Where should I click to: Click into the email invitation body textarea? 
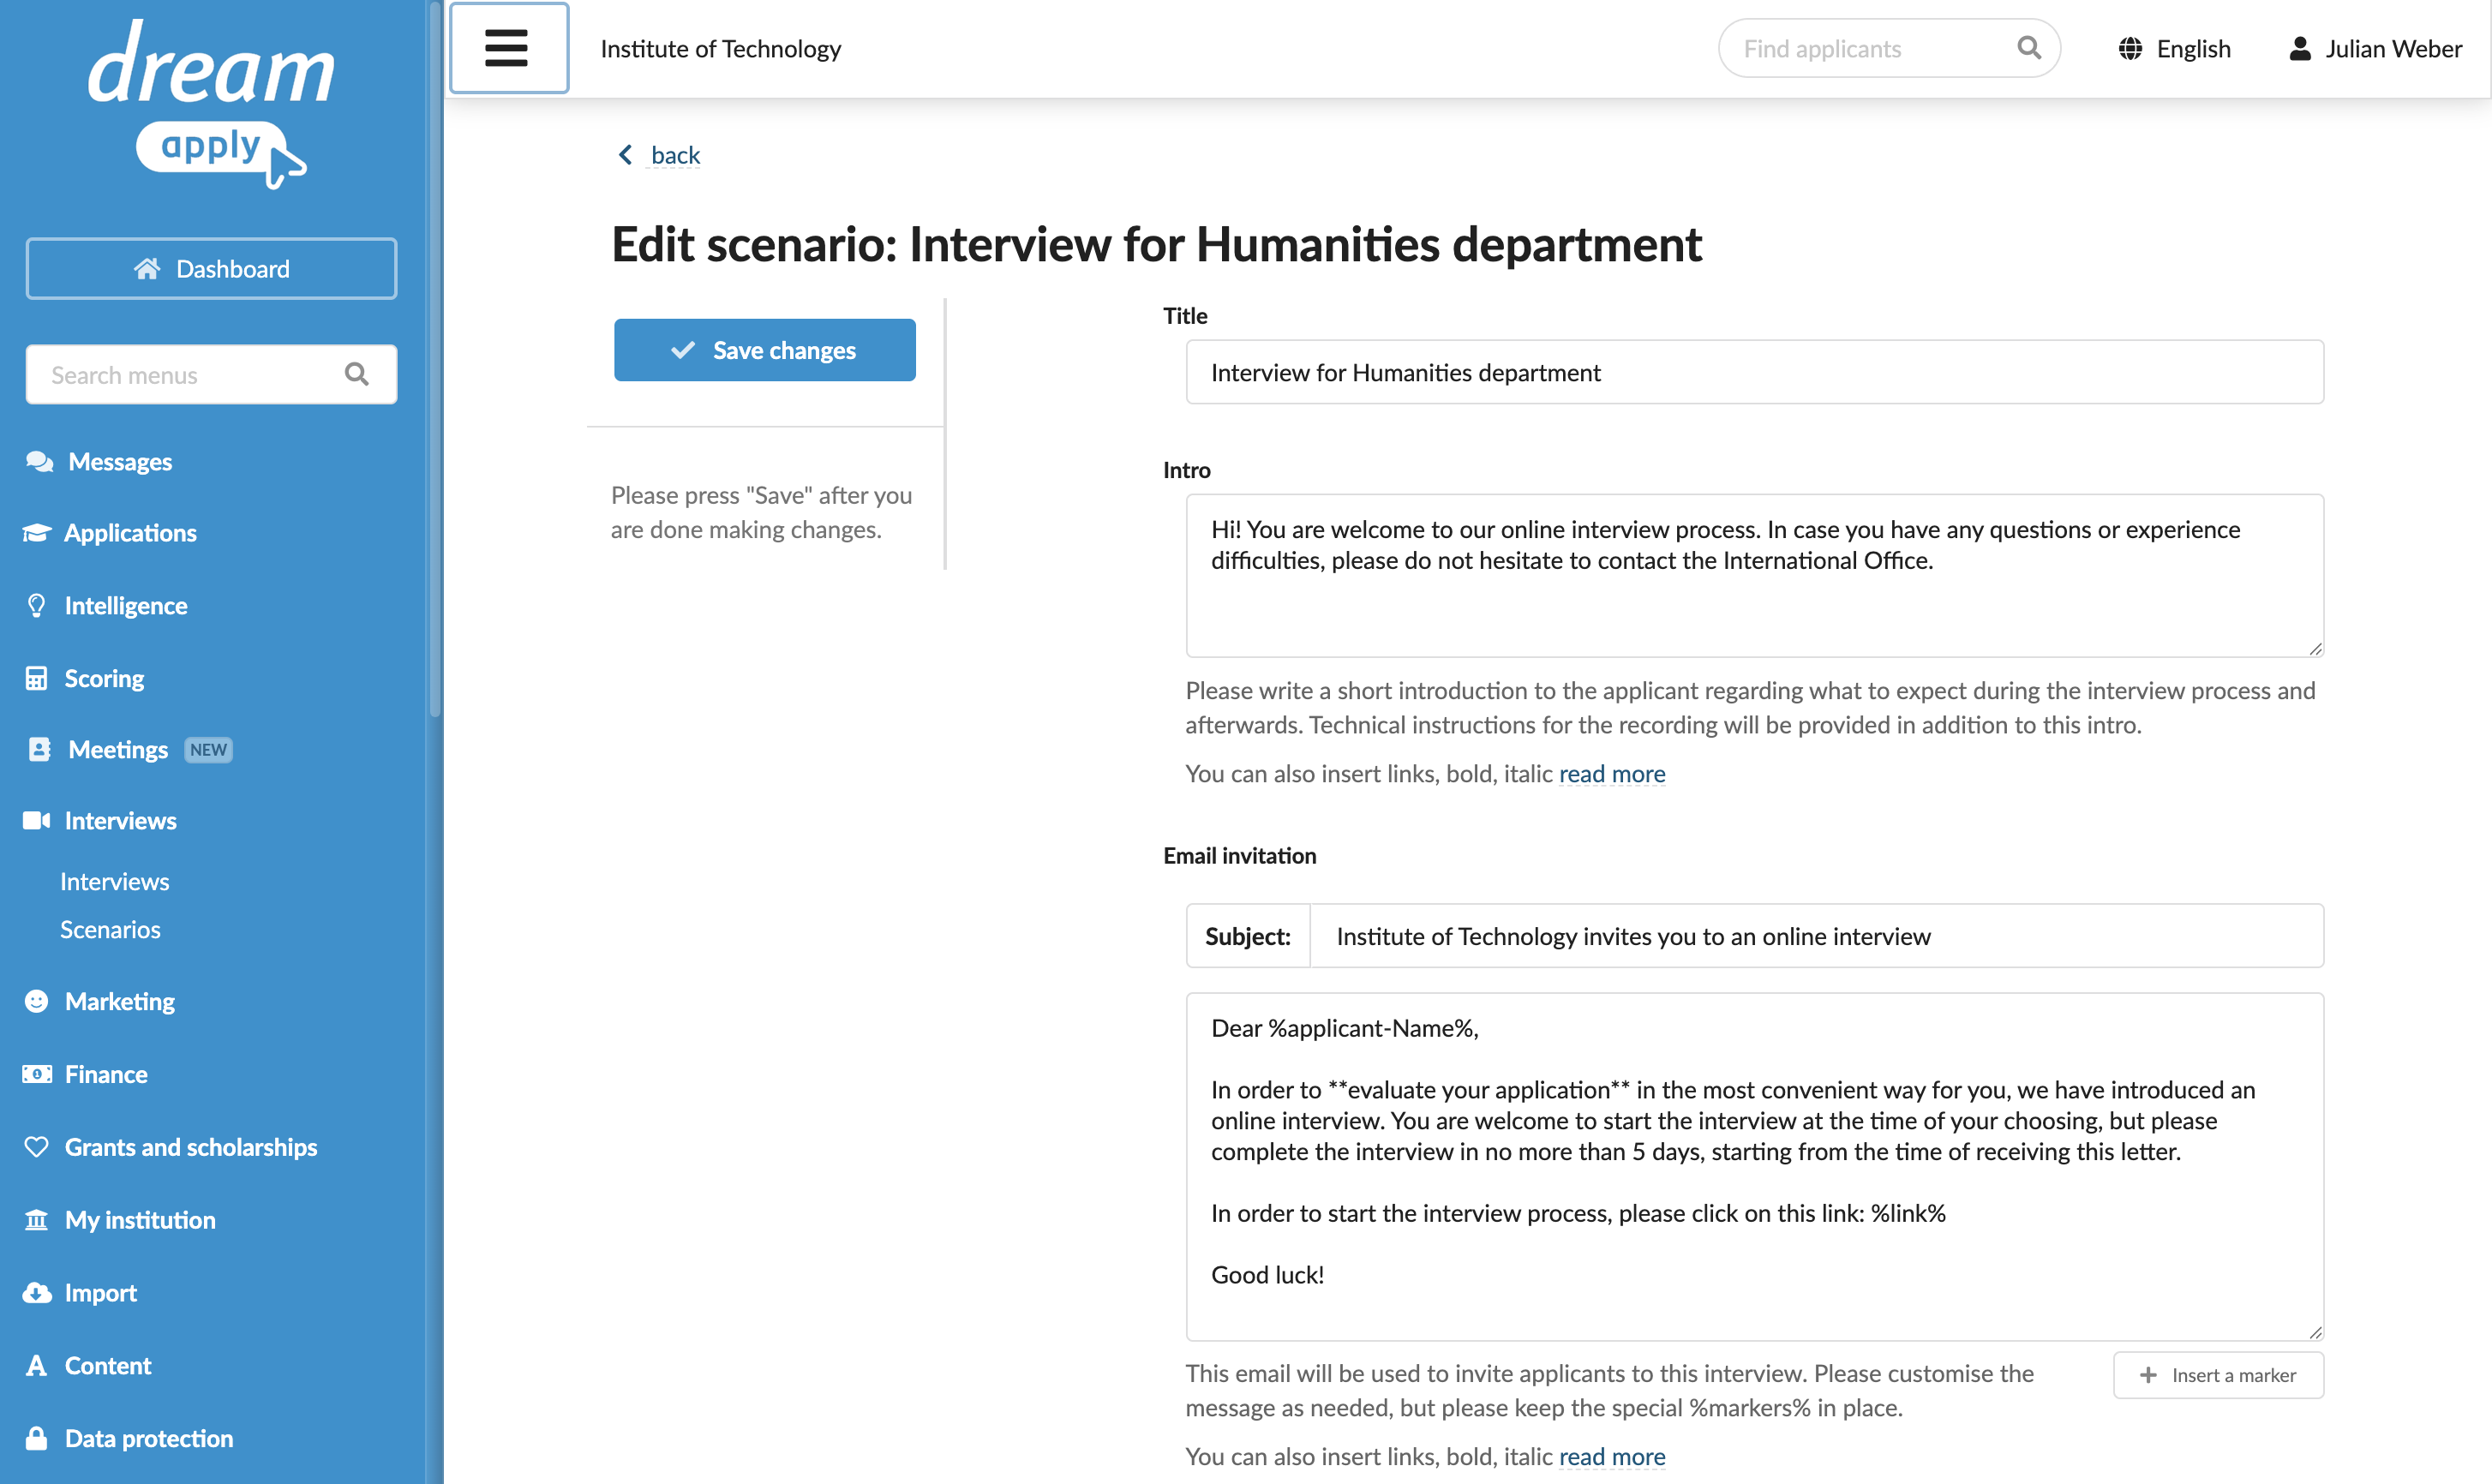tap(1754, 1166)
